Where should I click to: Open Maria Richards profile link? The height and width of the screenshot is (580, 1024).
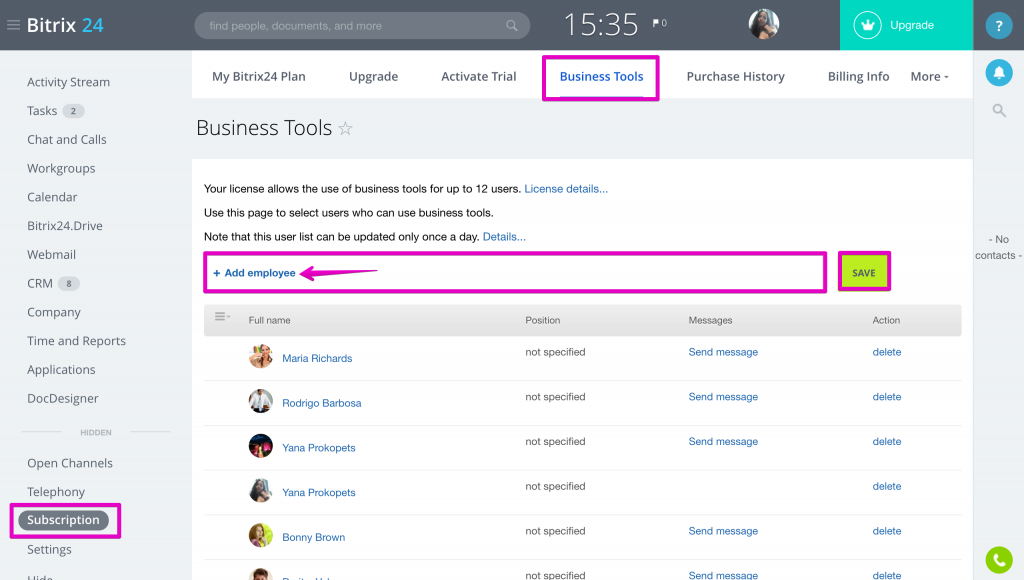pyautogui.click(x=317, y=359)
